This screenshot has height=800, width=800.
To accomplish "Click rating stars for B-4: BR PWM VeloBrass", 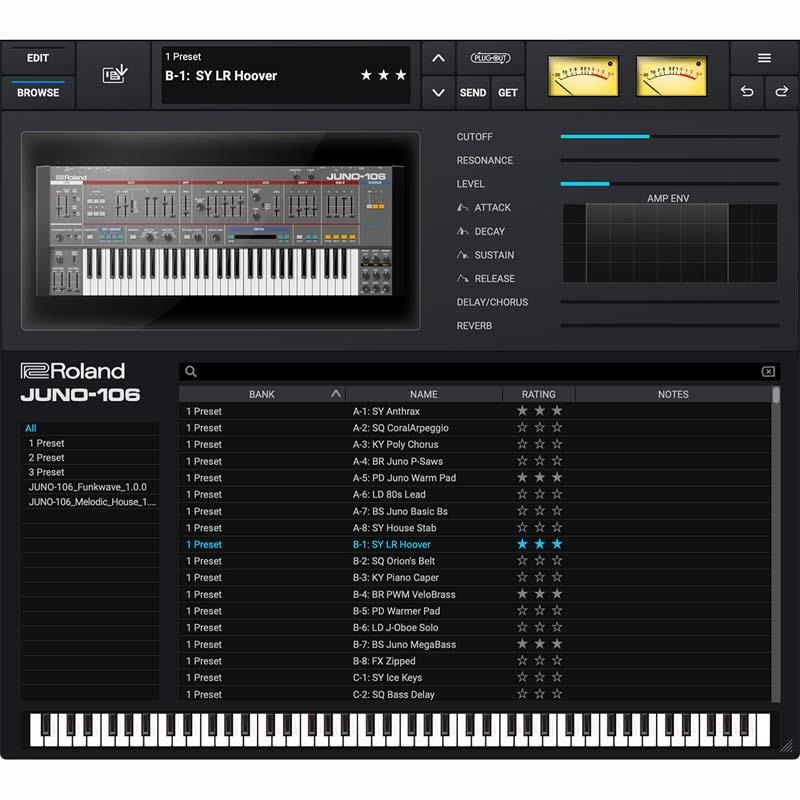I will click(539, 594).
